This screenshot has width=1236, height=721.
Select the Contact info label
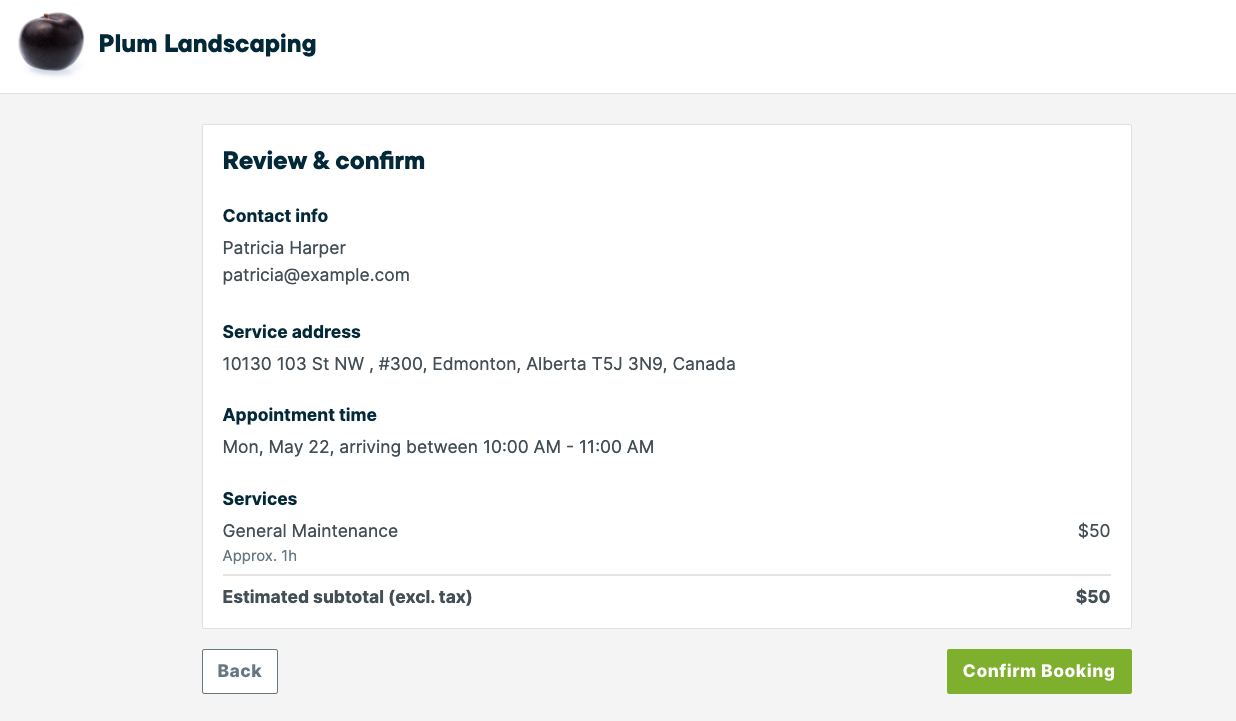275,216
